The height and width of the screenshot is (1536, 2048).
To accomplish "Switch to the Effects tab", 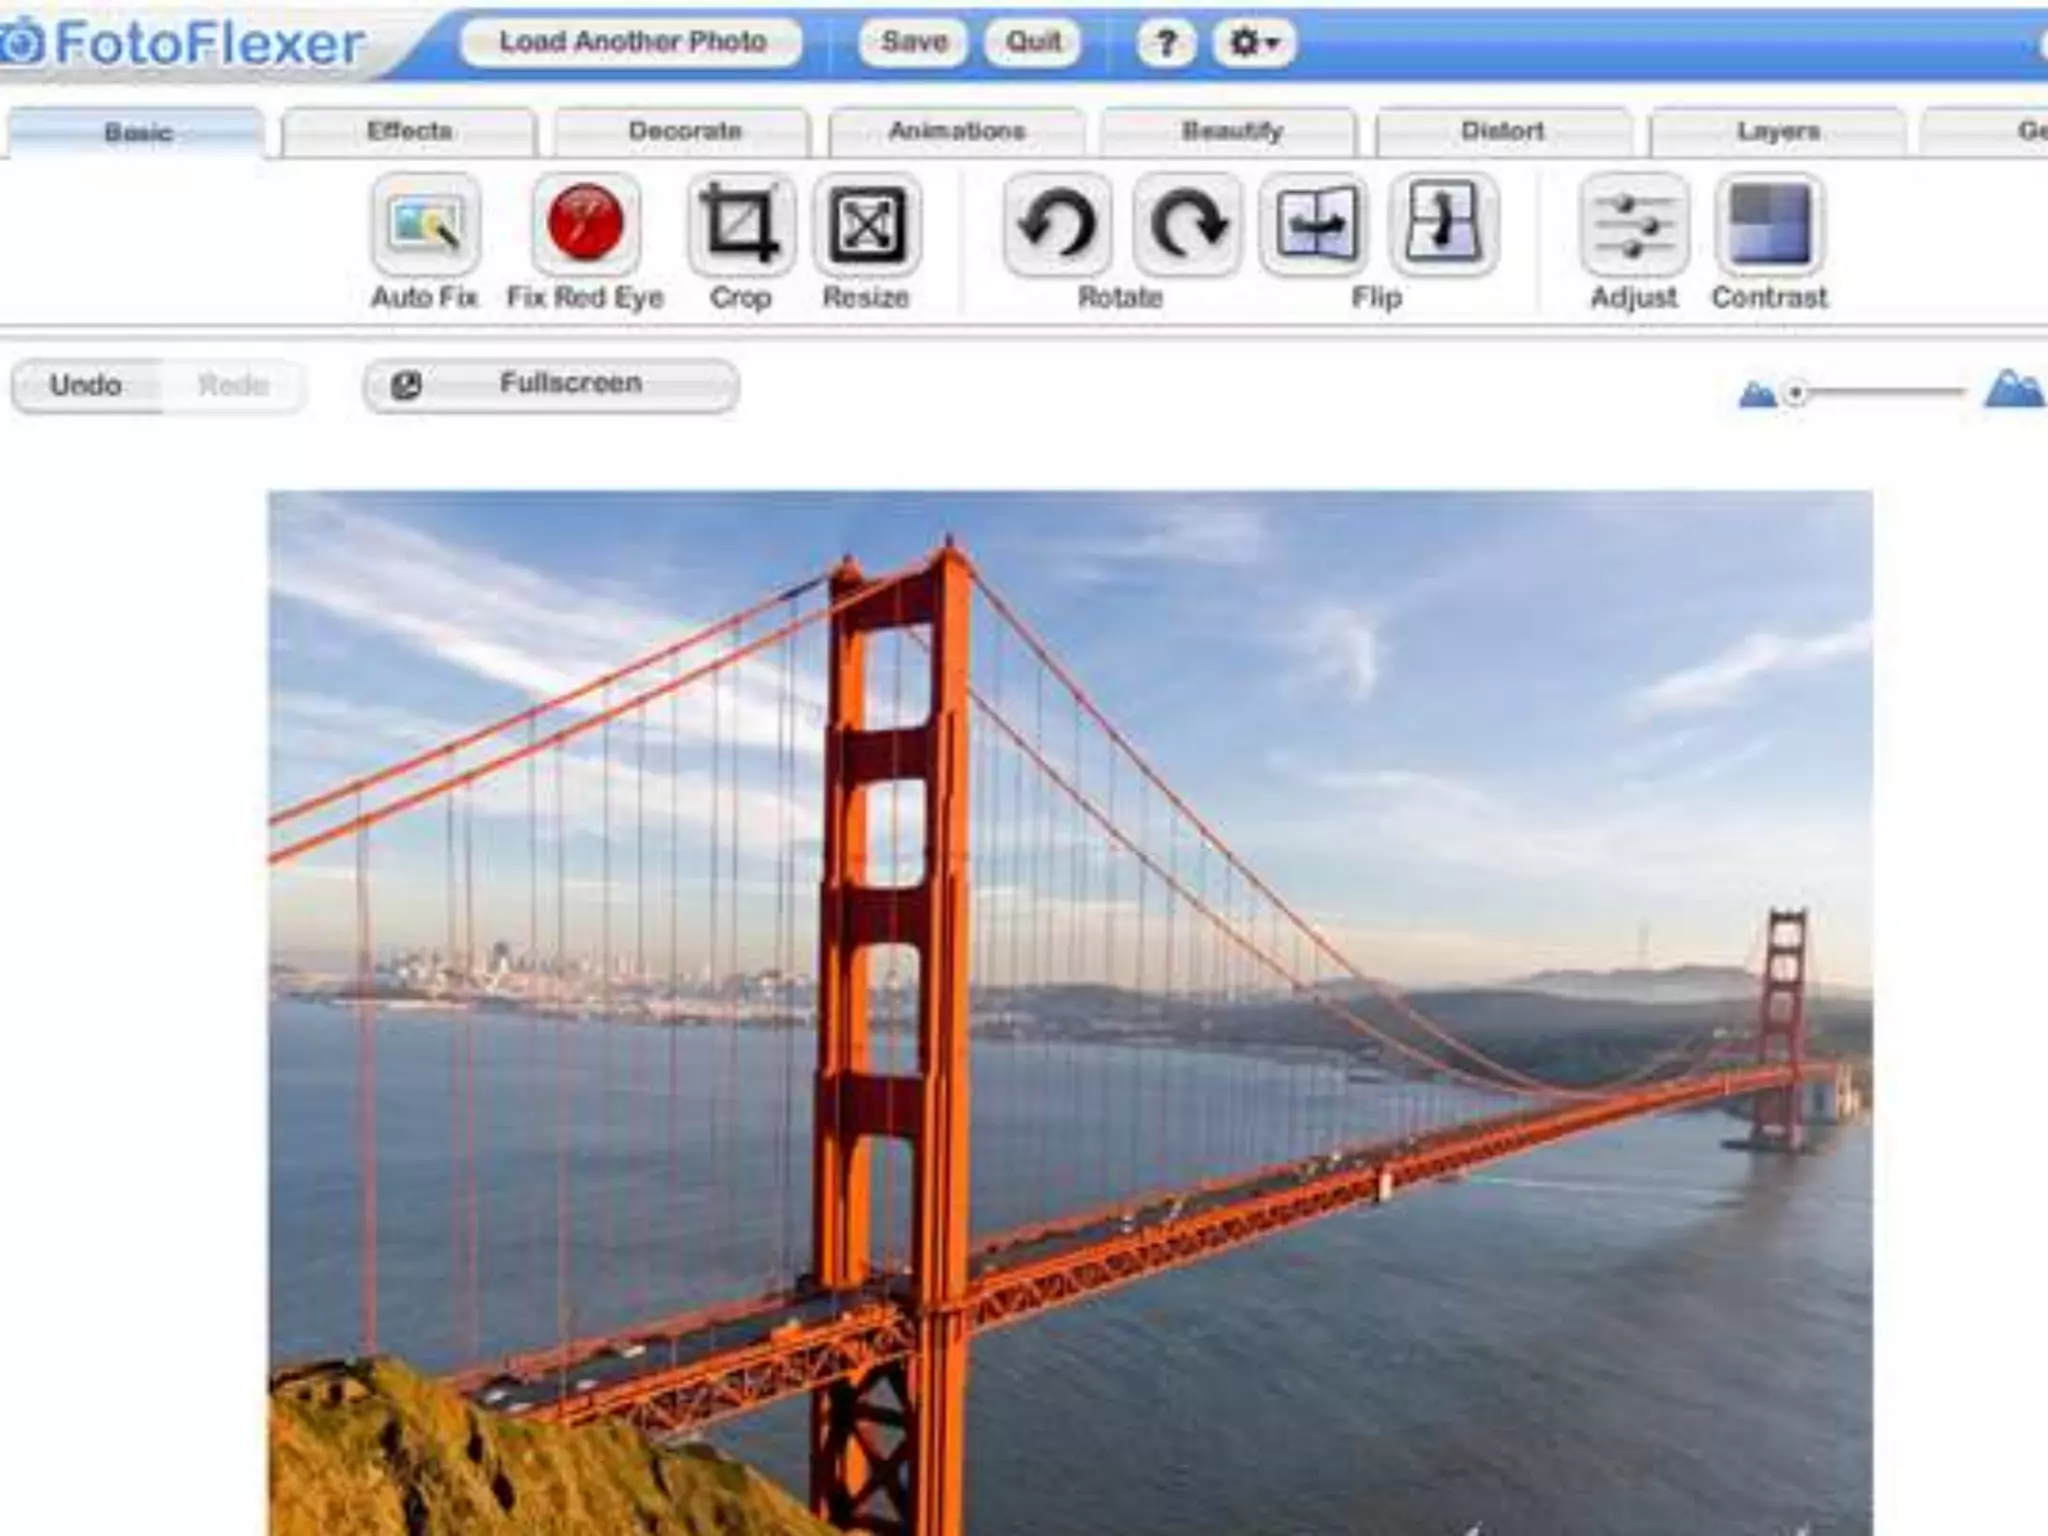I will pyautogui.click(x=409, y=132).
